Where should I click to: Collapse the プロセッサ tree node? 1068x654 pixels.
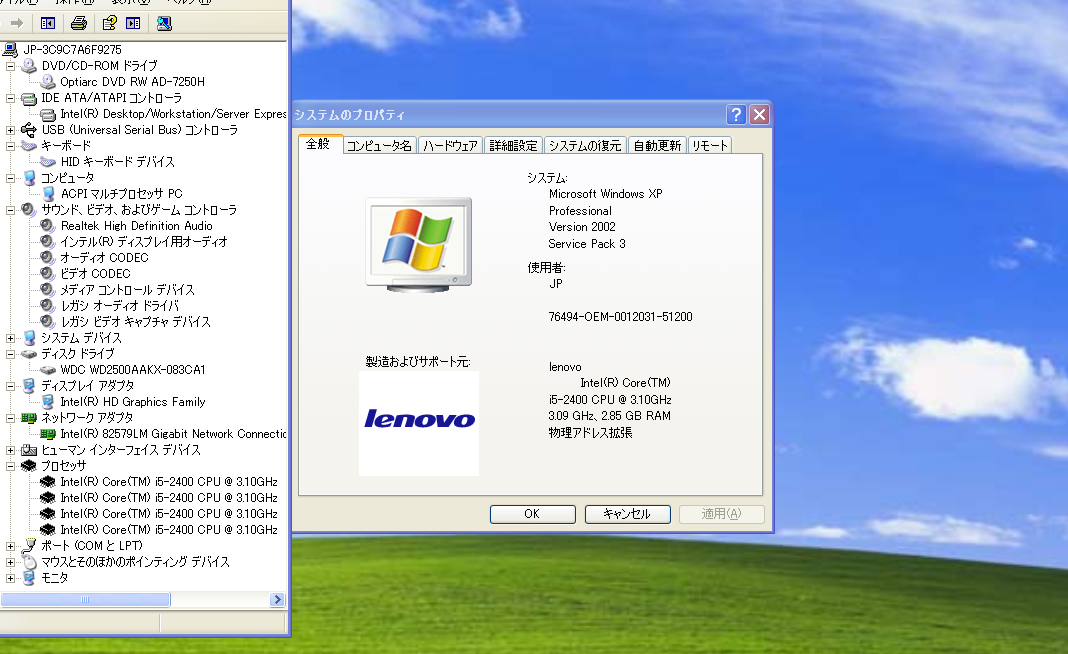(8, 465)
